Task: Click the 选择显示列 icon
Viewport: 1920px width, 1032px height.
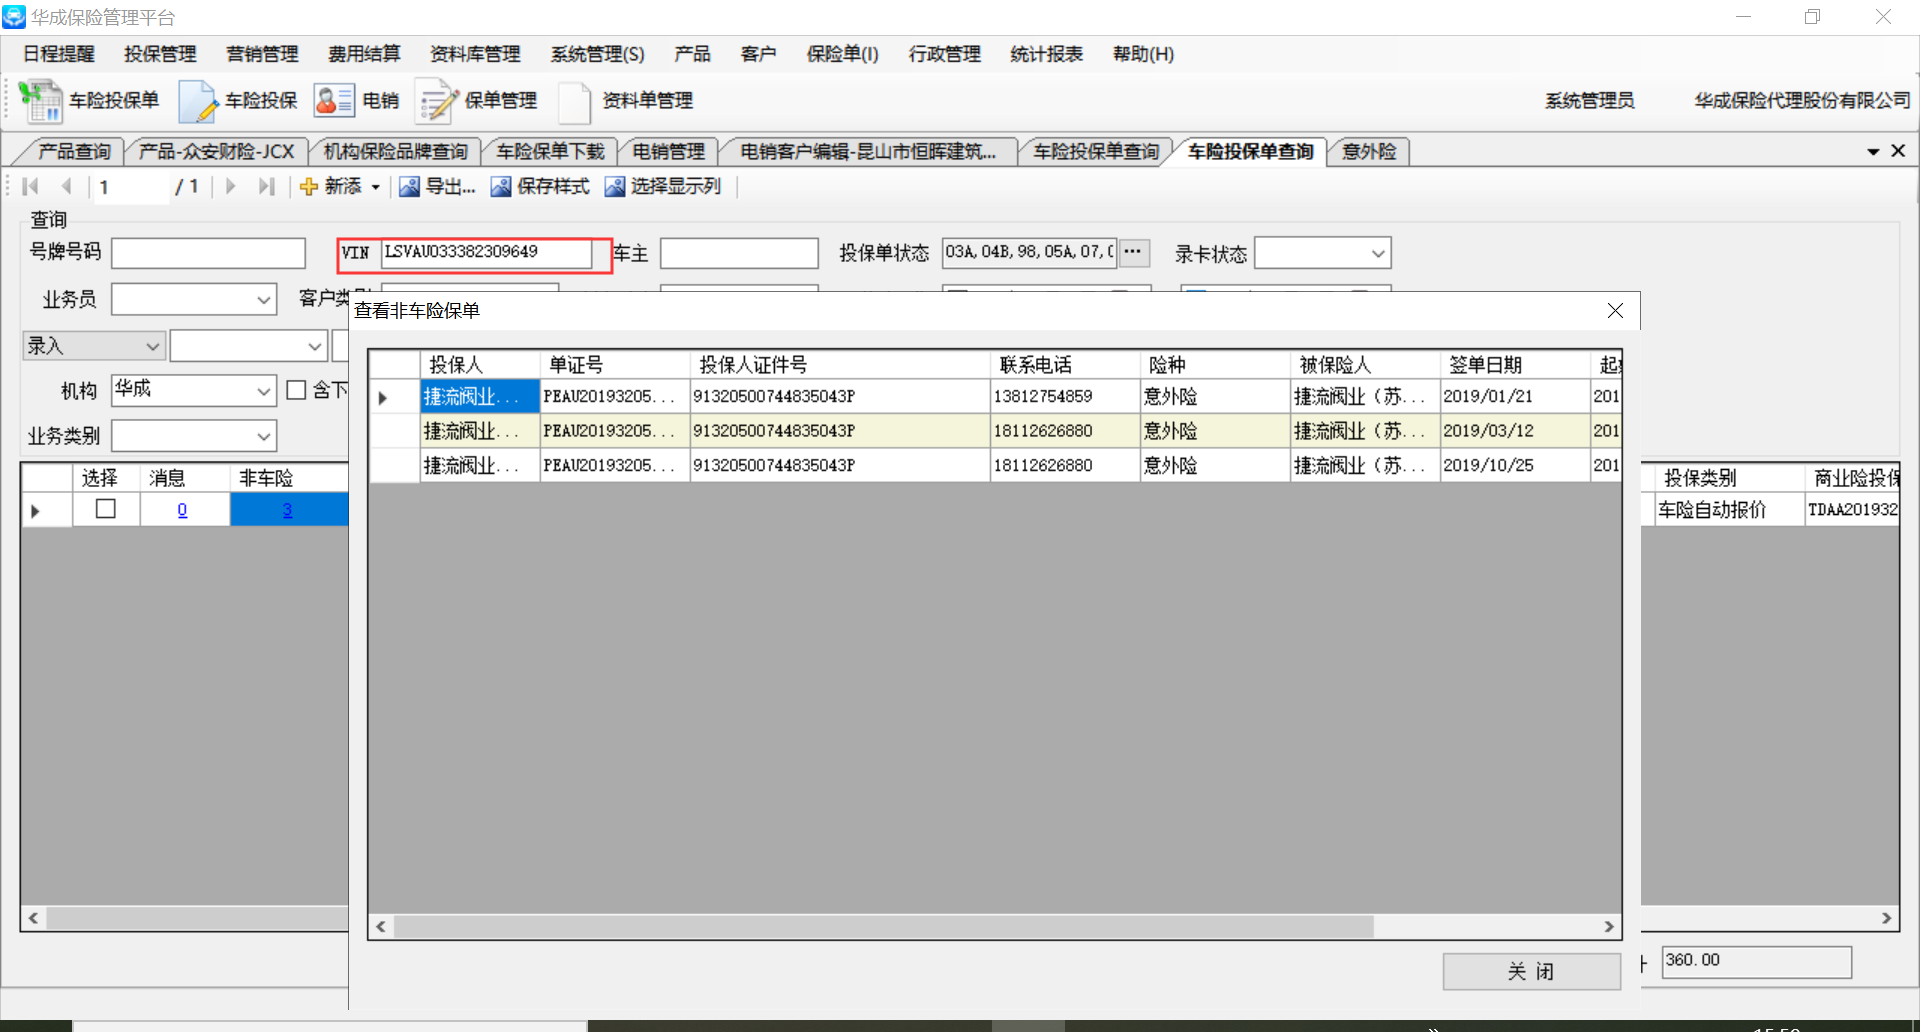Action: 615,187
